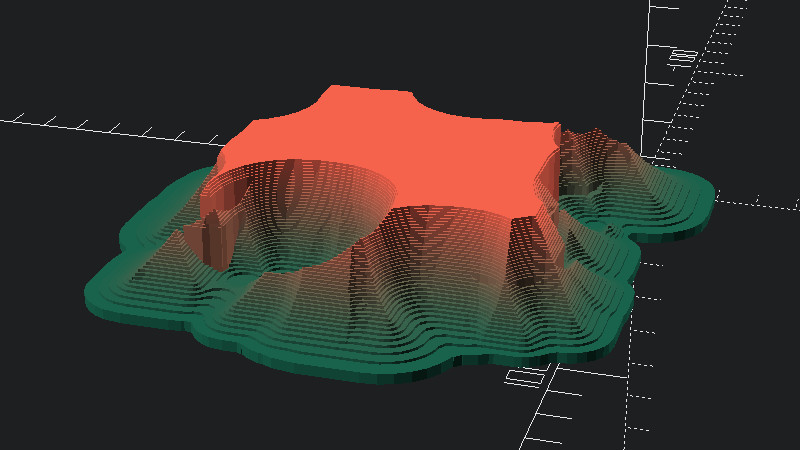Image resolution: width=800 pixels, height=450 pixels.
Task: Click the small peak on left slope
Action: coord(178,240)
